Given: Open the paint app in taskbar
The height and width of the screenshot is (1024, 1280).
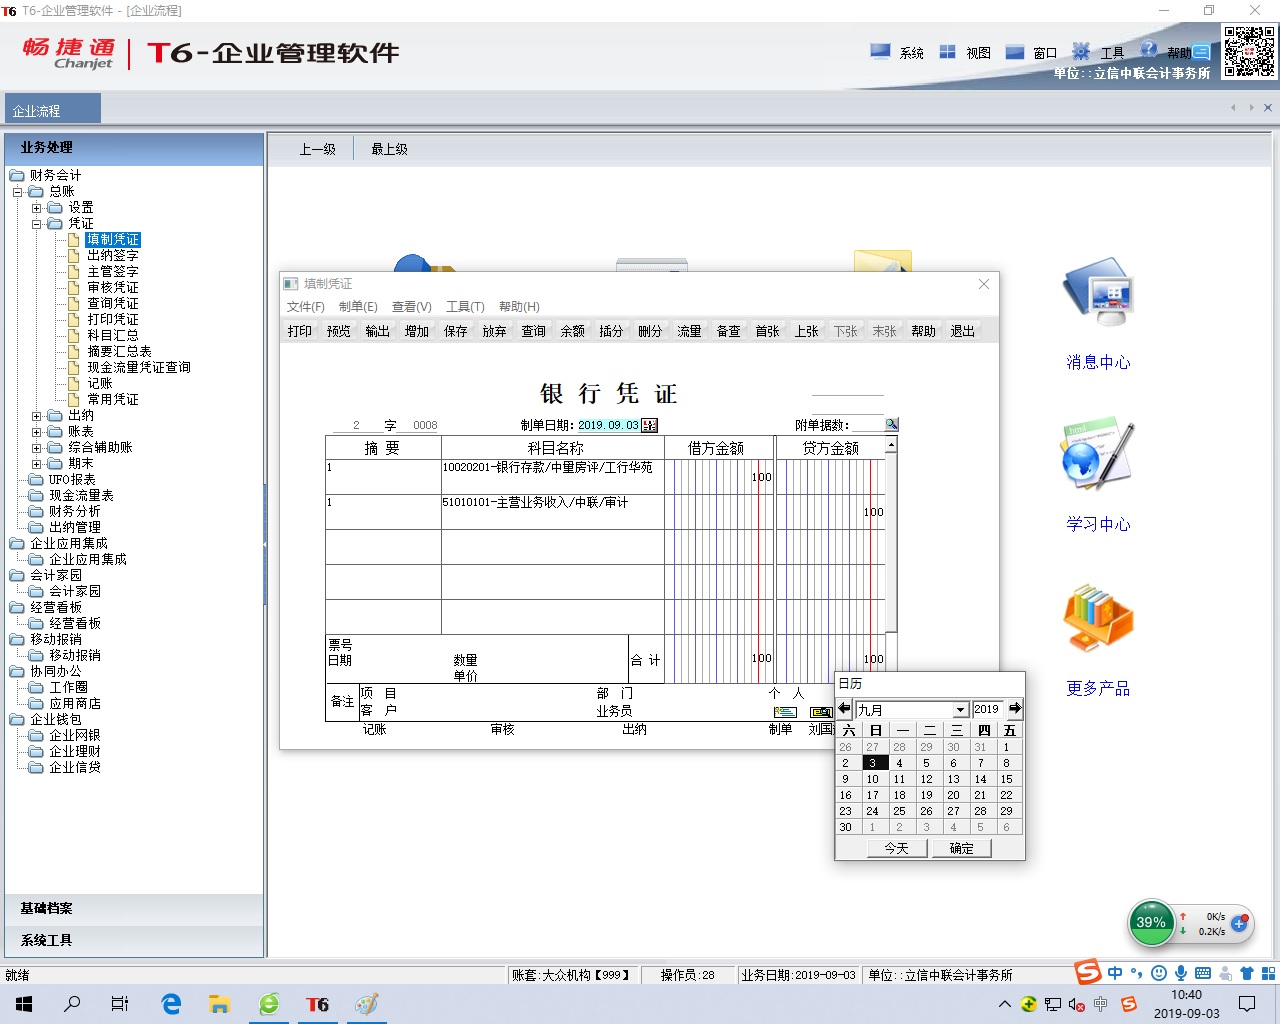Looking at the screenshot, I should pos(366,1004).
